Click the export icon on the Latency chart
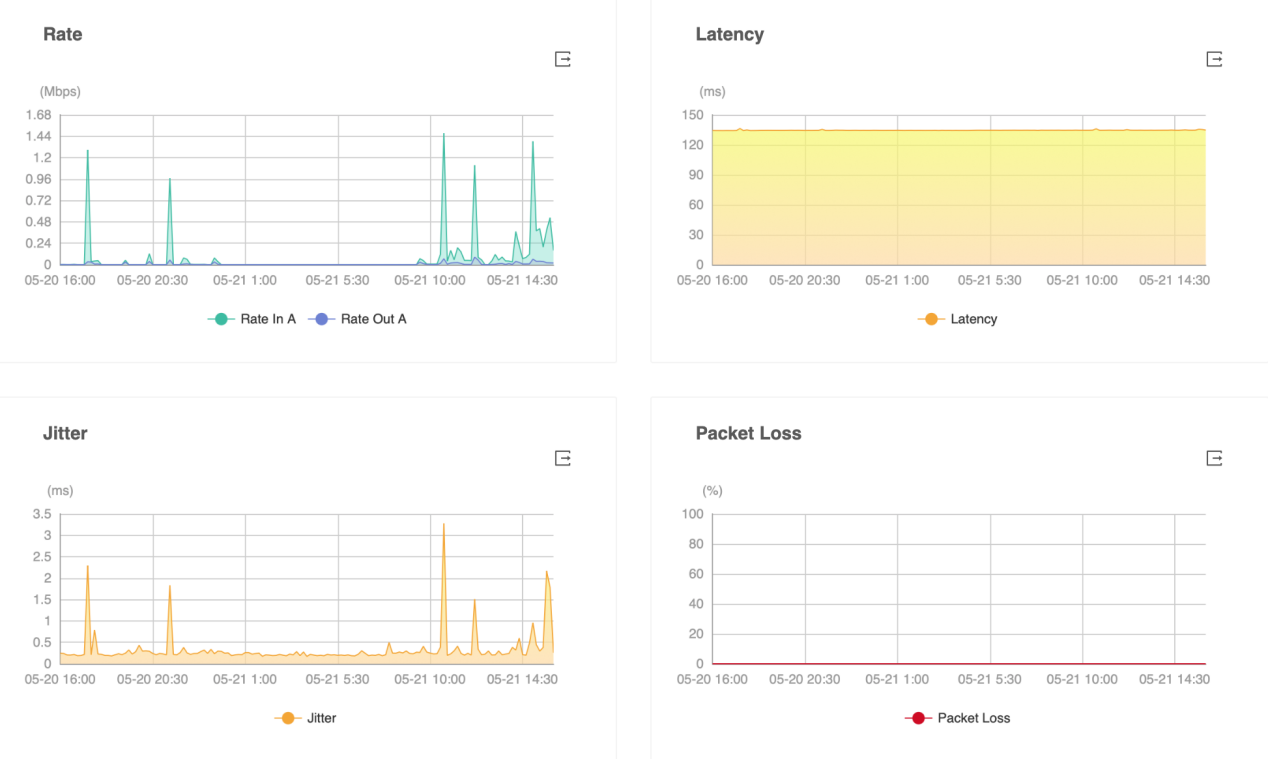This screenshot has width=1268, height=759. point(1214,60)
